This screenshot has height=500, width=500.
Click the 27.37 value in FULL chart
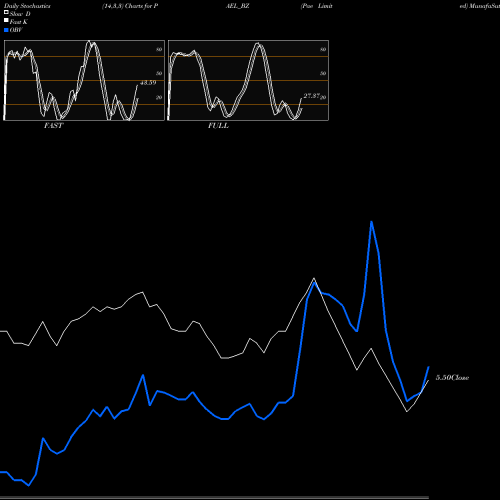[312, 96]
